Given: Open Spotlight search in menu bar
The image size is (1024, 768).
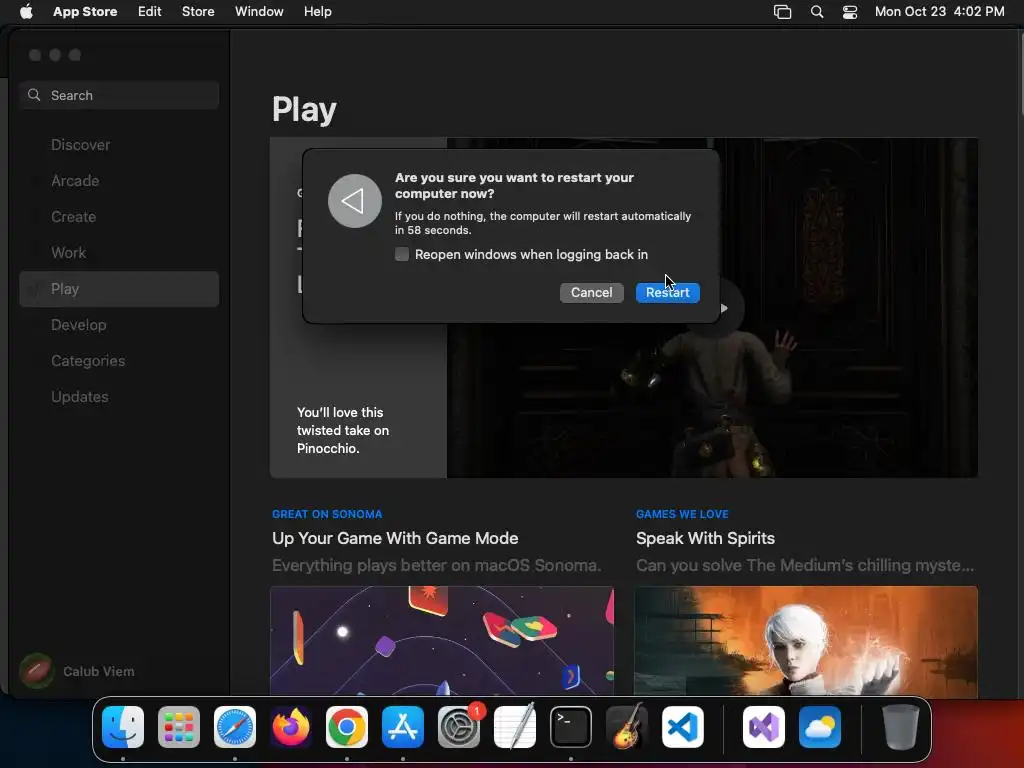Looking at the screenshot, I should [817, 12].
